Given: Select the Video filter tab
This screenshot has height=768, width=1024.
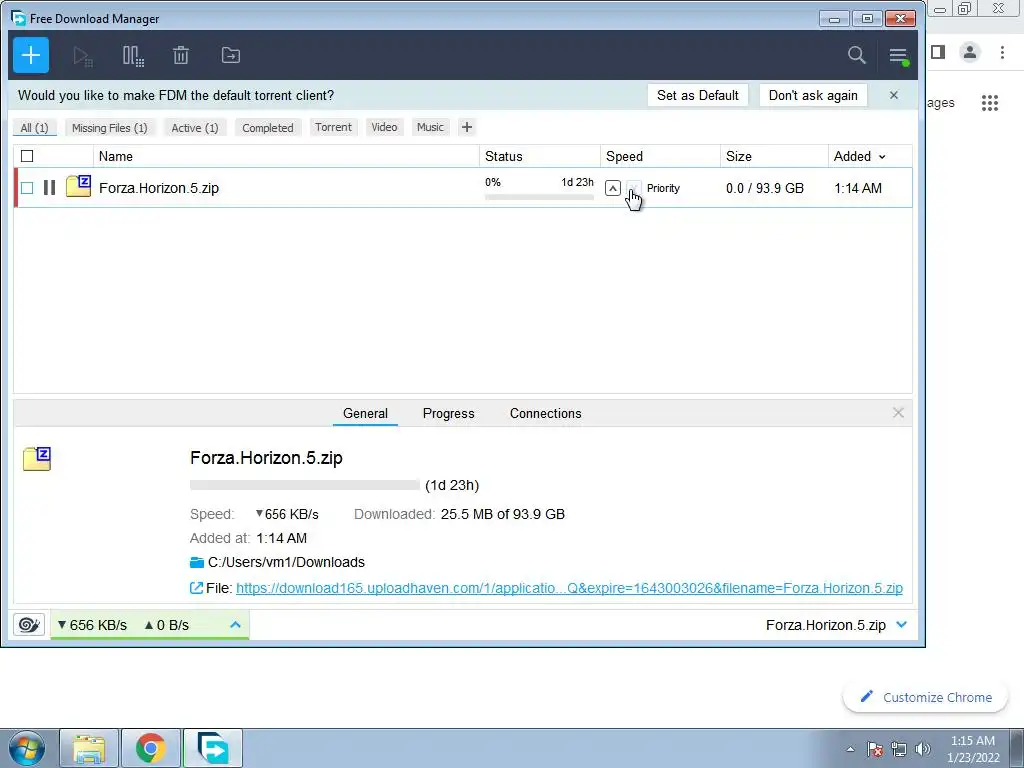Looking at the screenshot, I should tap(384, 127).
